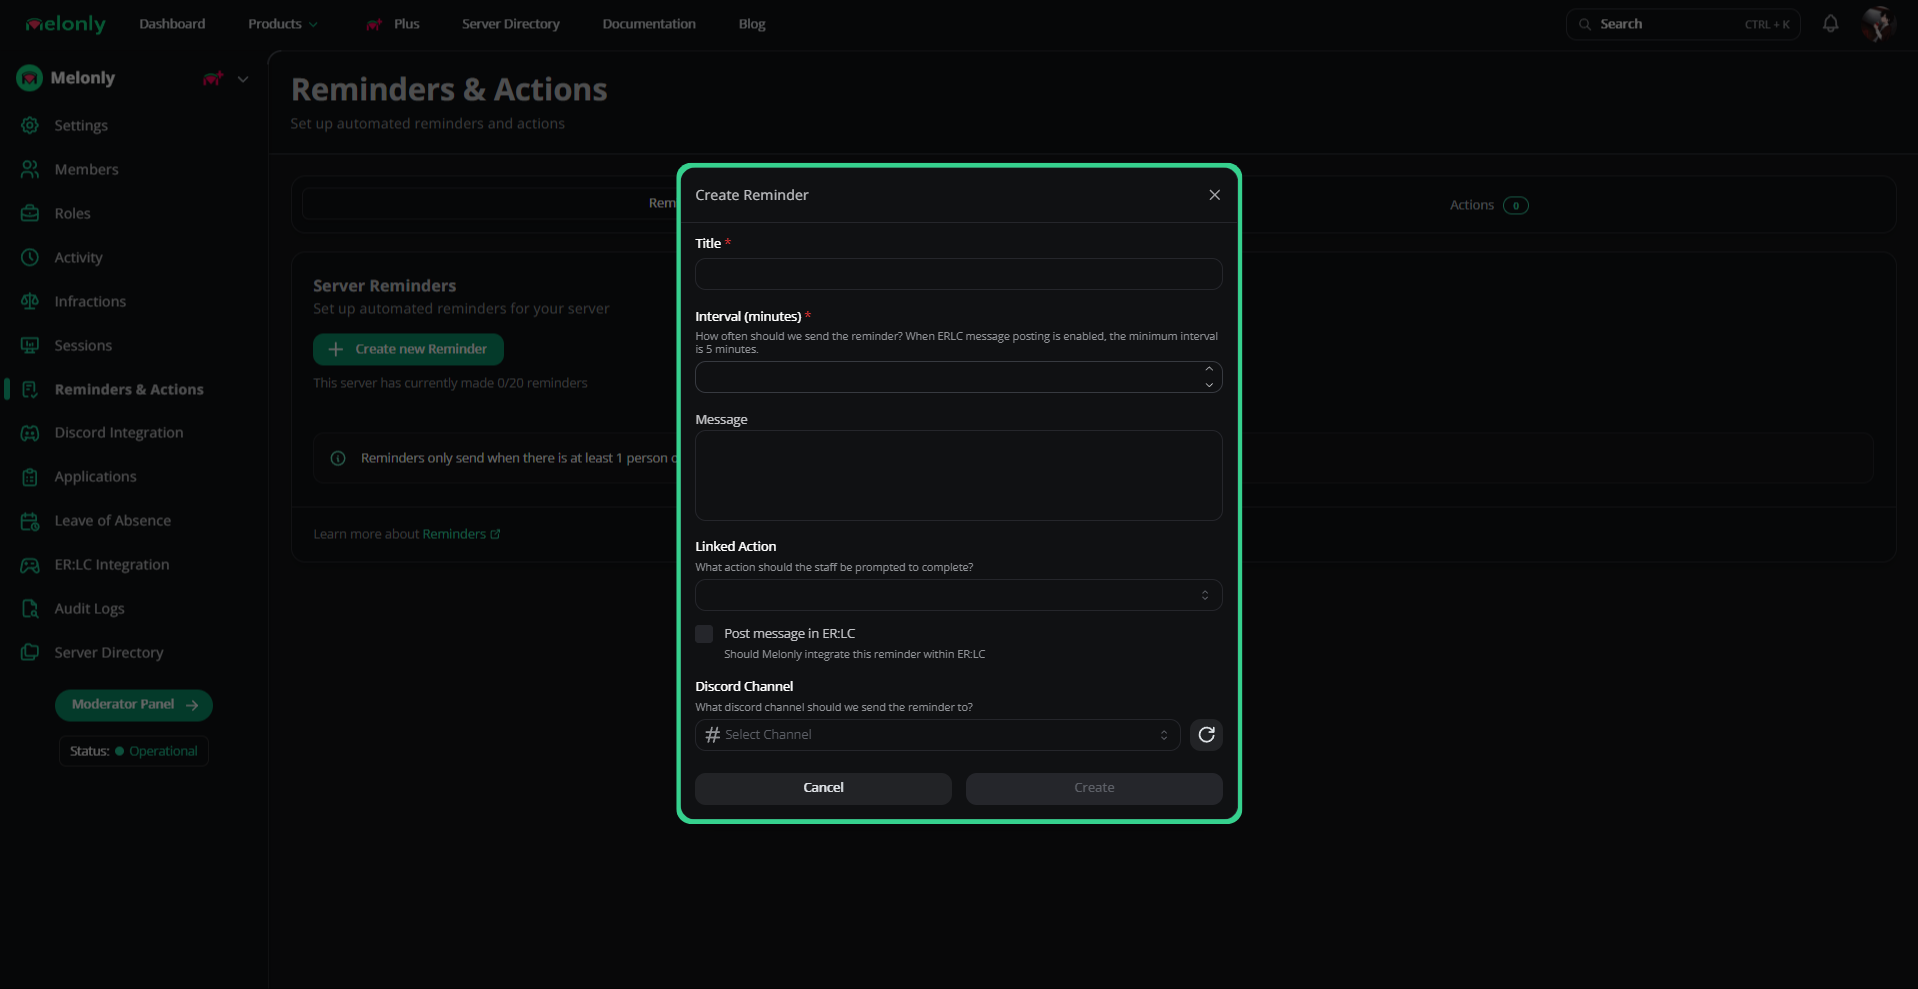Open the Linked Action dropdown
Viewport: 1918px width, 989px height.
(958, 595)
